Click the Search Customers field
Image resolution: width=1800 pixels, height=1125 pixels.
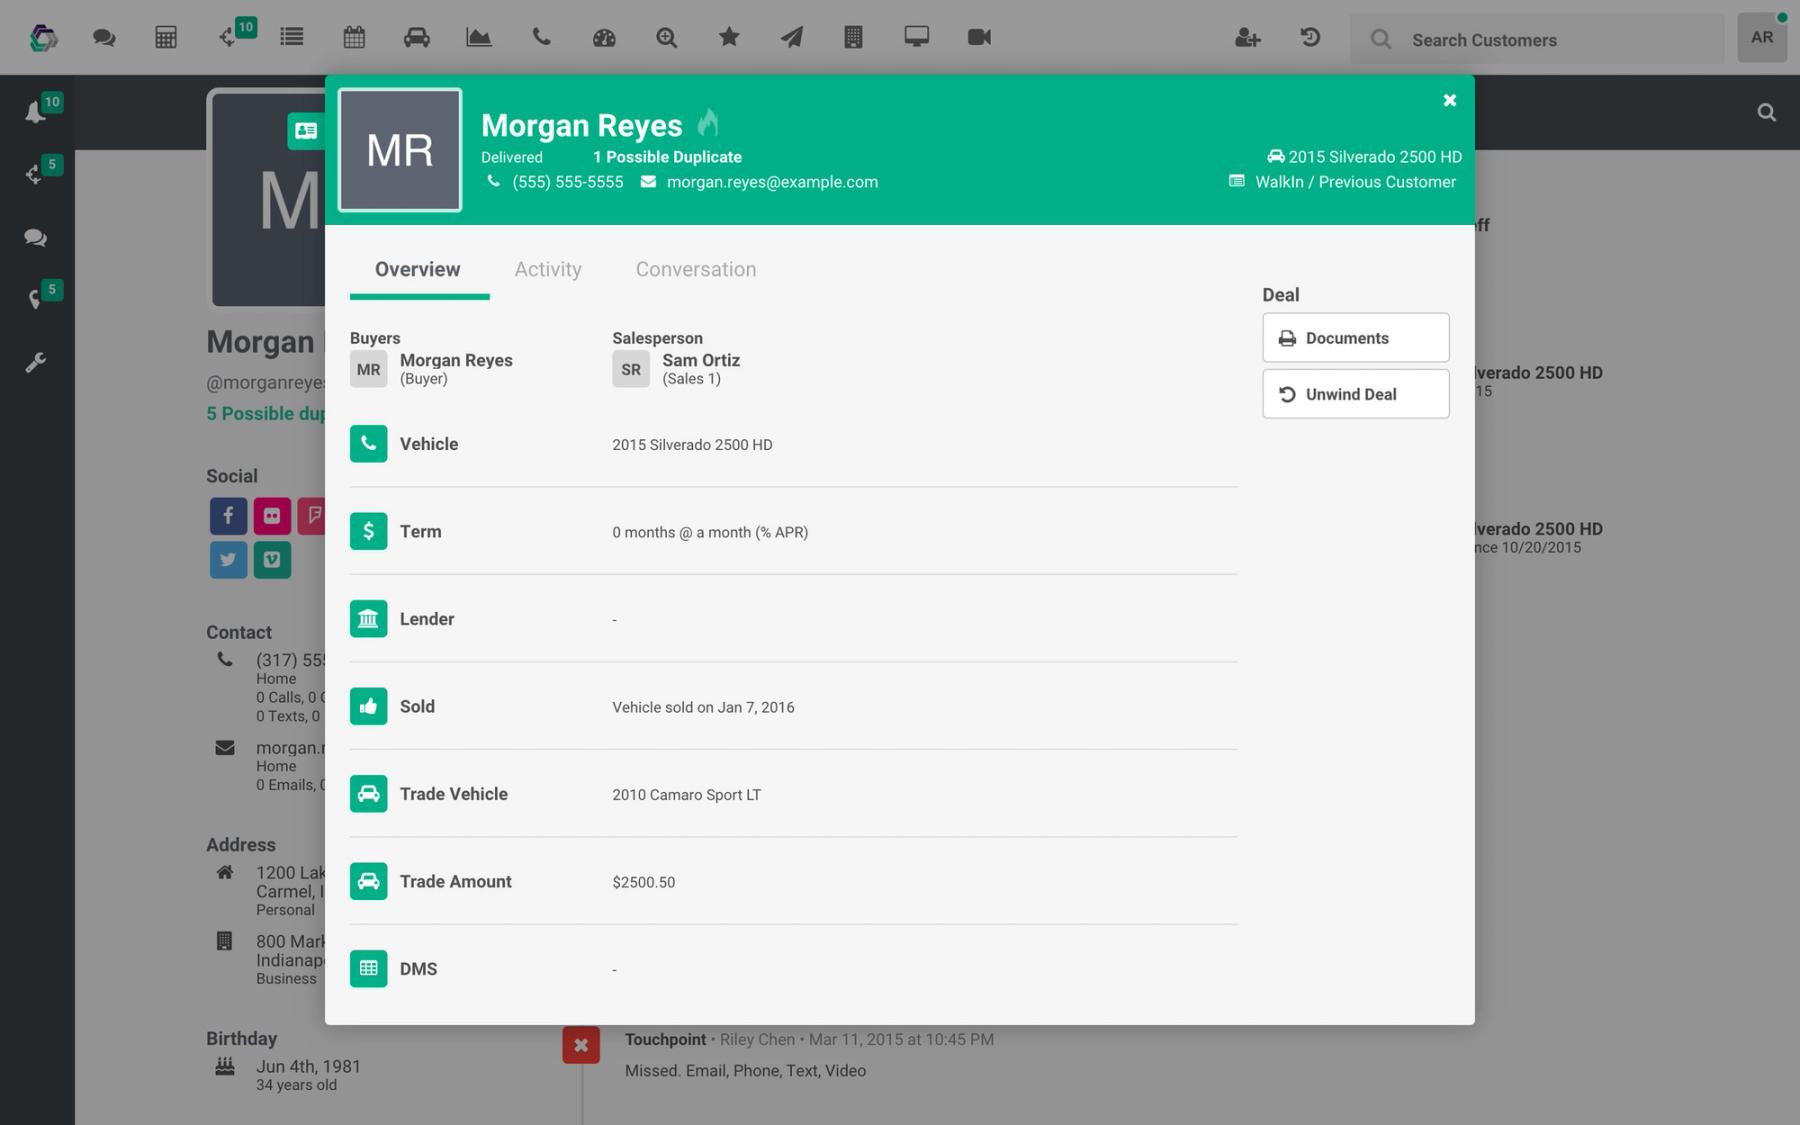click(x=1537, y=39)
